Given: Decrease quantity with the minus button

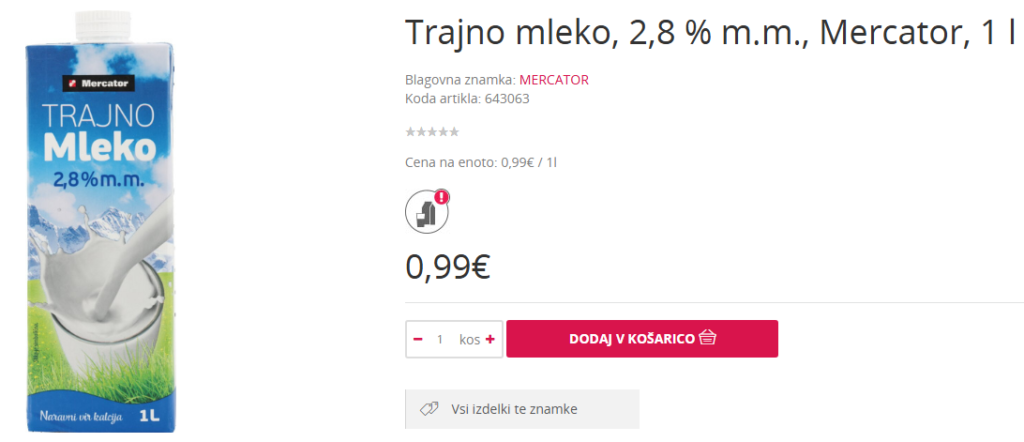Looking at the screenshot, I should click(418, 339).
